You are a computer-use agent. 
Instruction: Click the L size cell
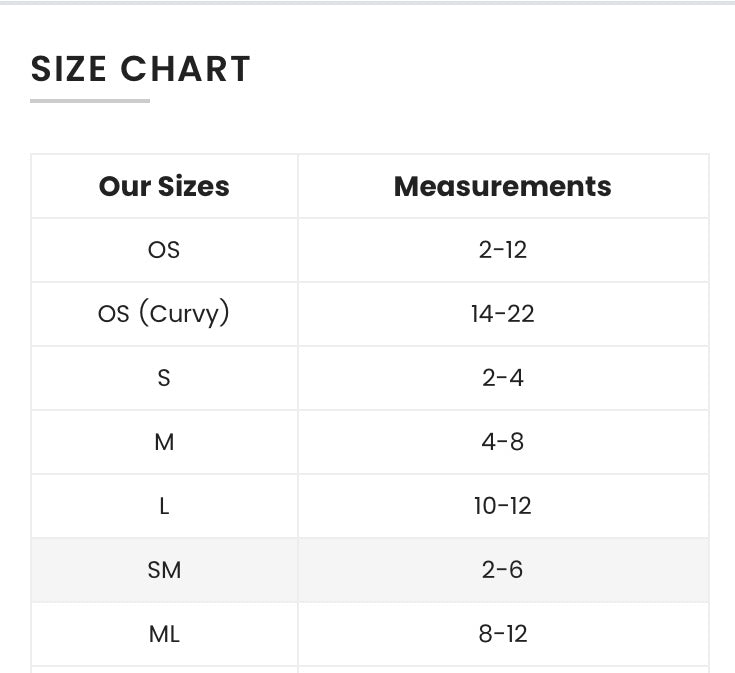tap(164, 506)
